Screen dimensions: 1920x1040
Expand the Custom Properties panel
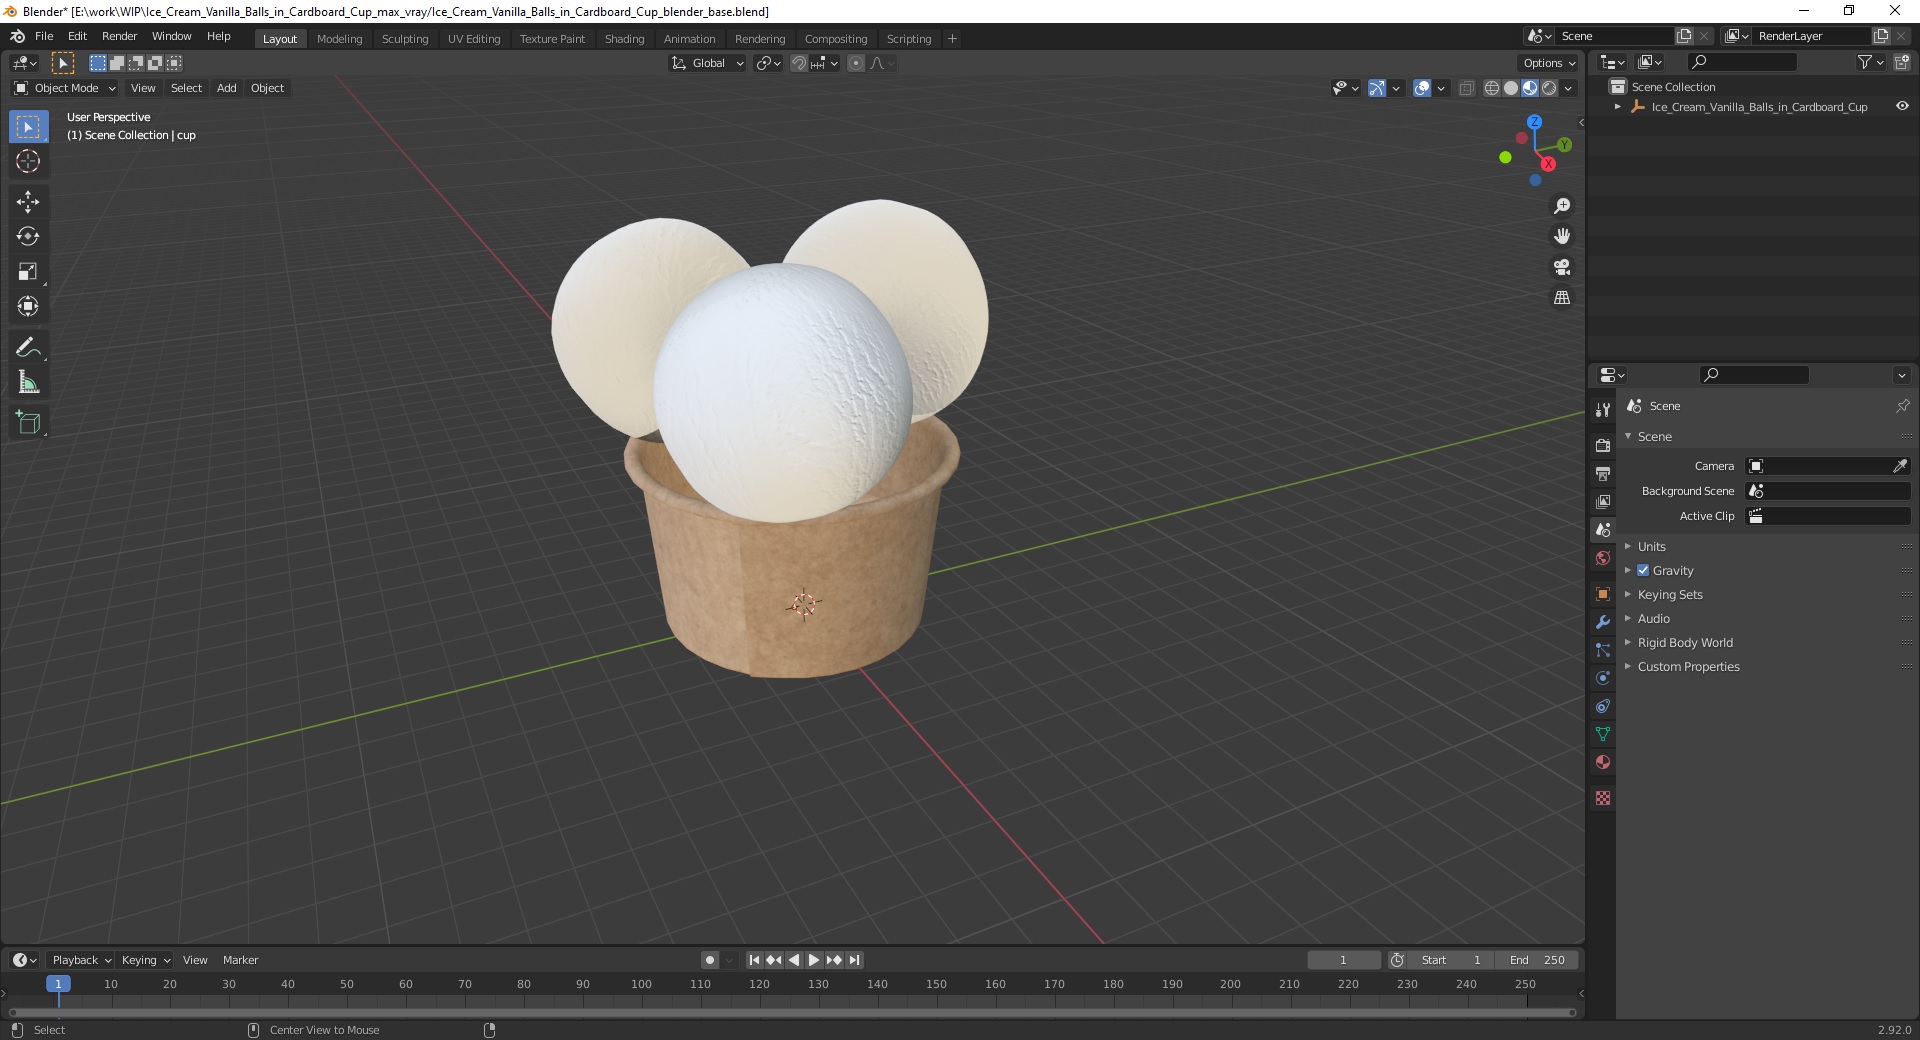[1688, 666]
